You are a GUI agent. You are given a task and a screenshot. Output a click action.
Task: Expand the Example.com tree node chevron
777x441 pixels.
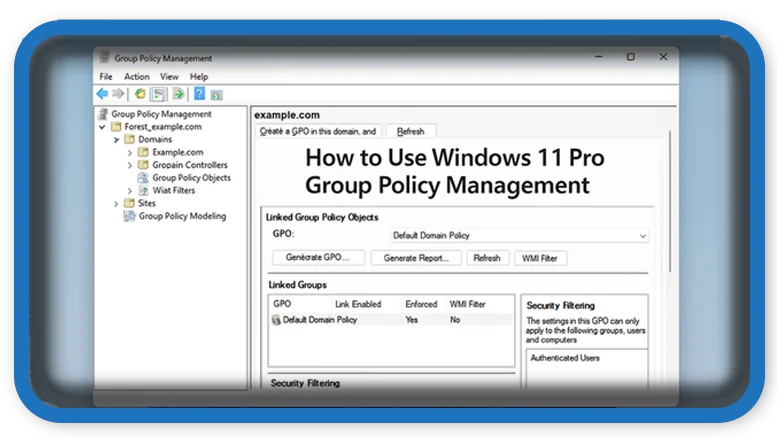click(x=129, y=152)
